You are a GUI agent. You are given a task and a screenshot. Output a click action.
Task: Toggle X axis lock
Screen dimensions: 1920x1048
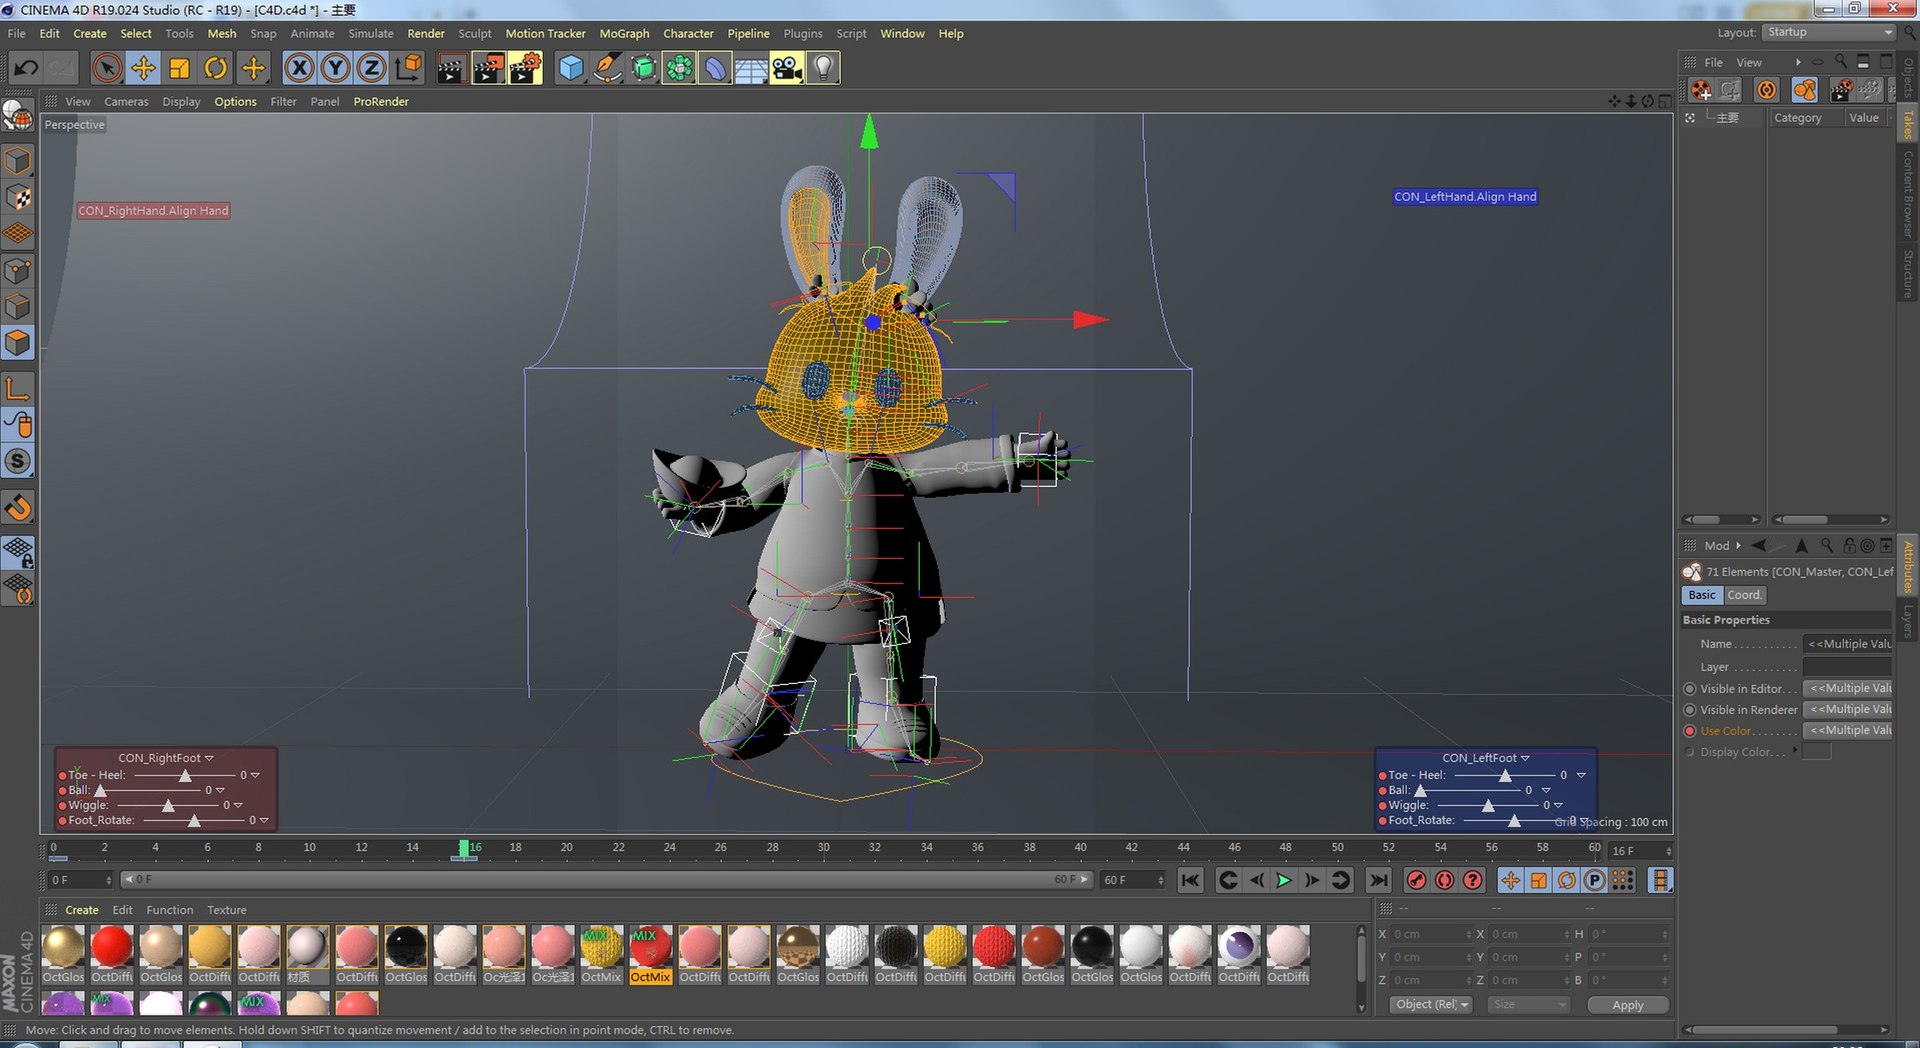(299, 68)
